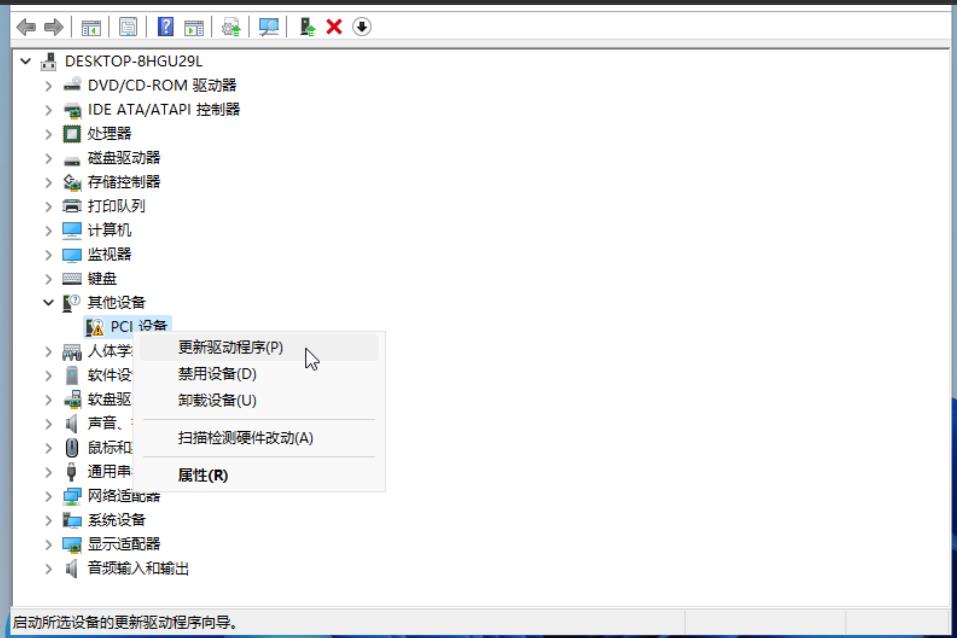Choose 卸载设备(U) from context menu
Image resolution: width=957 pixels, height=638 pixels.
[217, 400]
